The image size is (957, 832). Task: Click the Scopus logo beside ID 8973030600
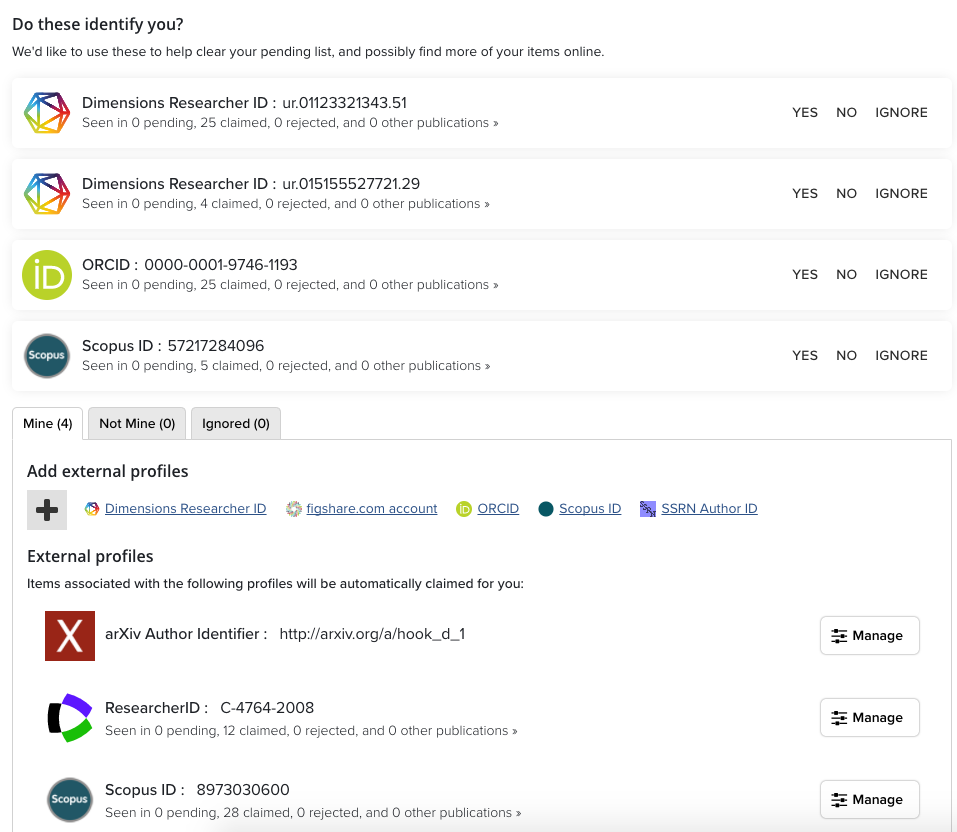point(70,800)
